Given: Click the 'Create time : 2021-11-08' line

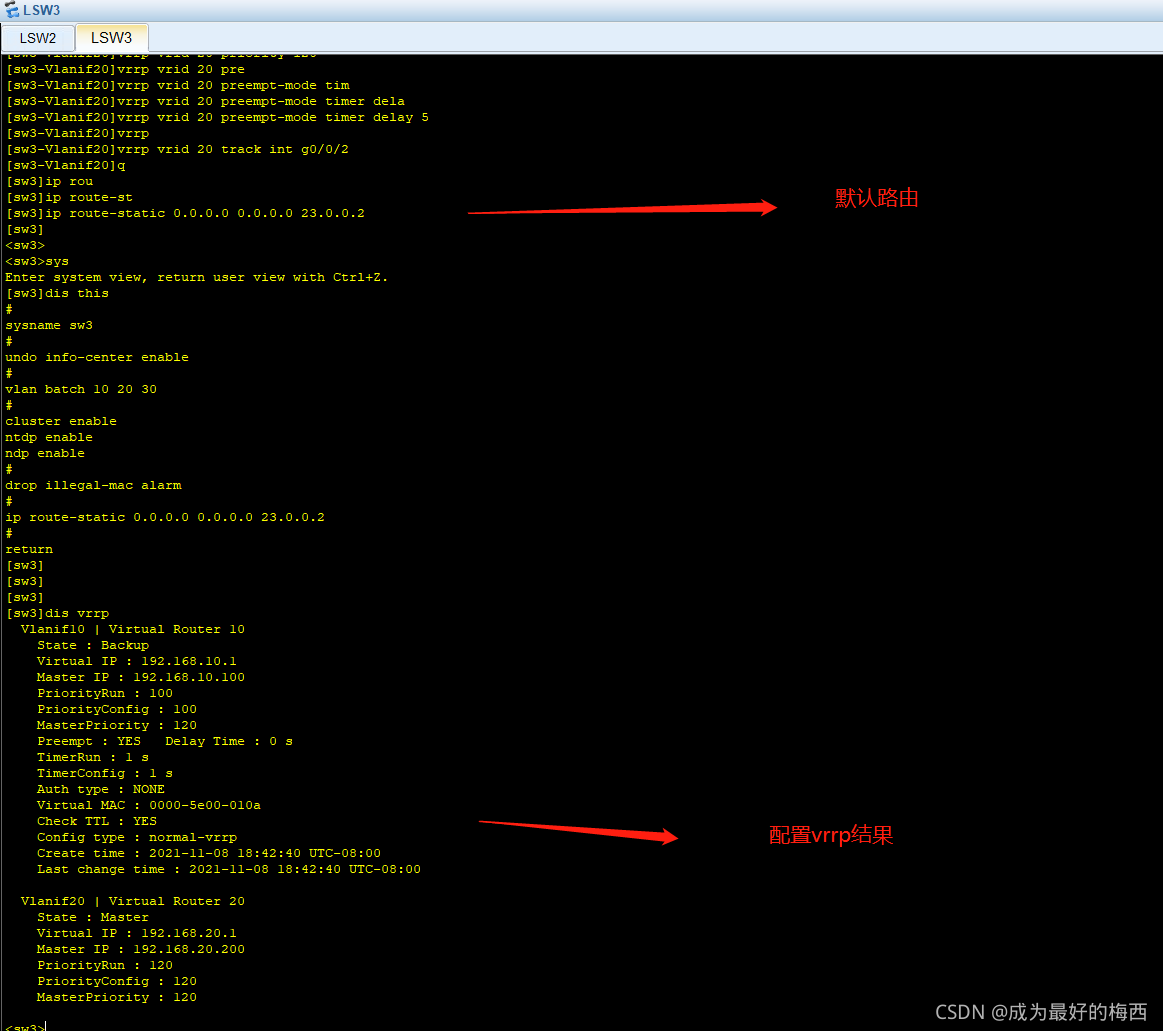Looking at the screenshot, I should coord(208,853).
